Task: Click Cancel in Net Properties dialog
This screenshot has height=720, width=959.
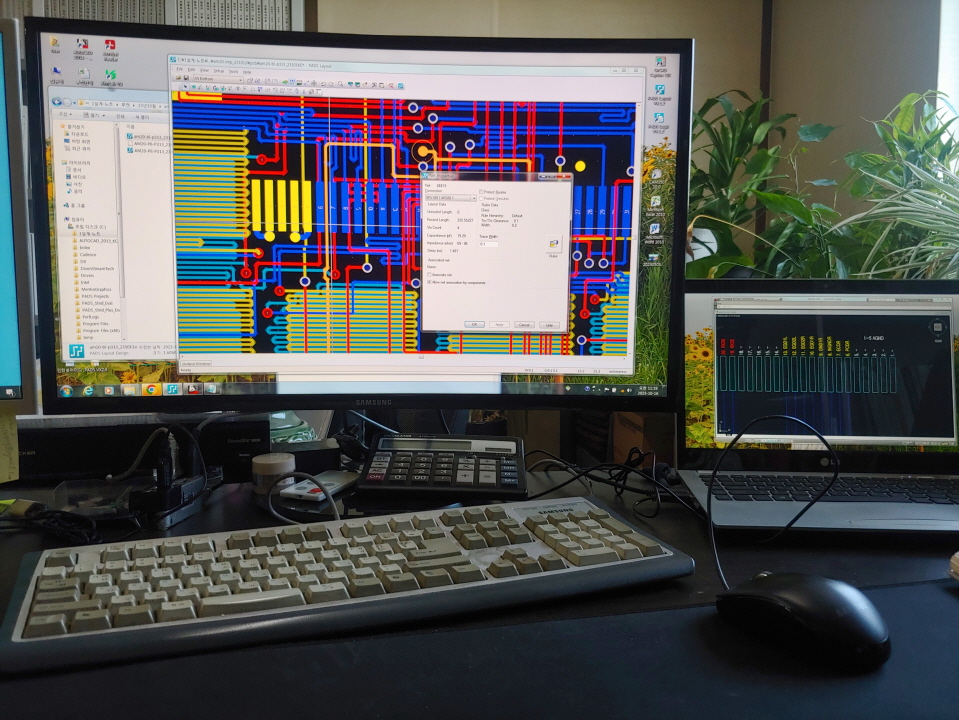Action: [524, 325]
